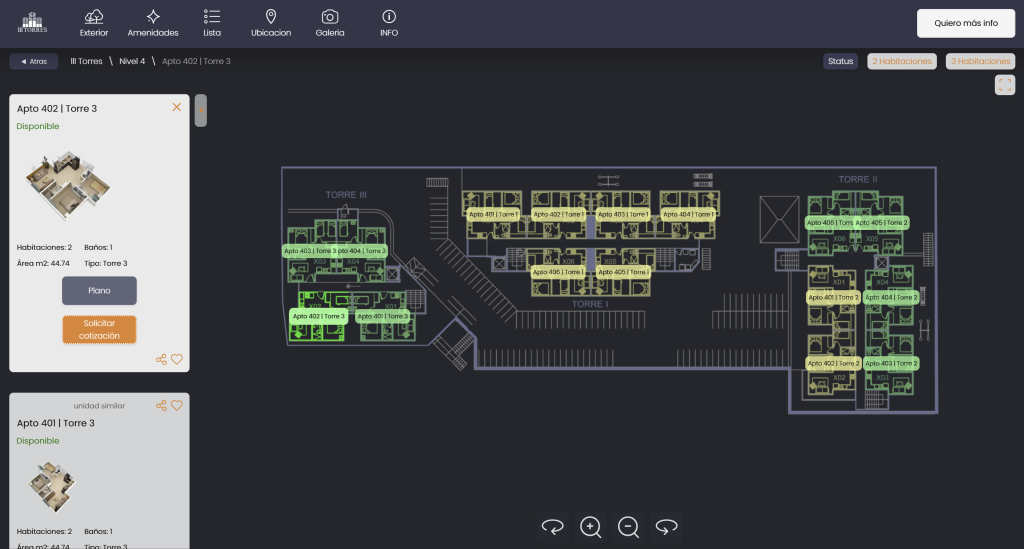Share the Apto 402 unit
1024x549 pixels.
161,359
